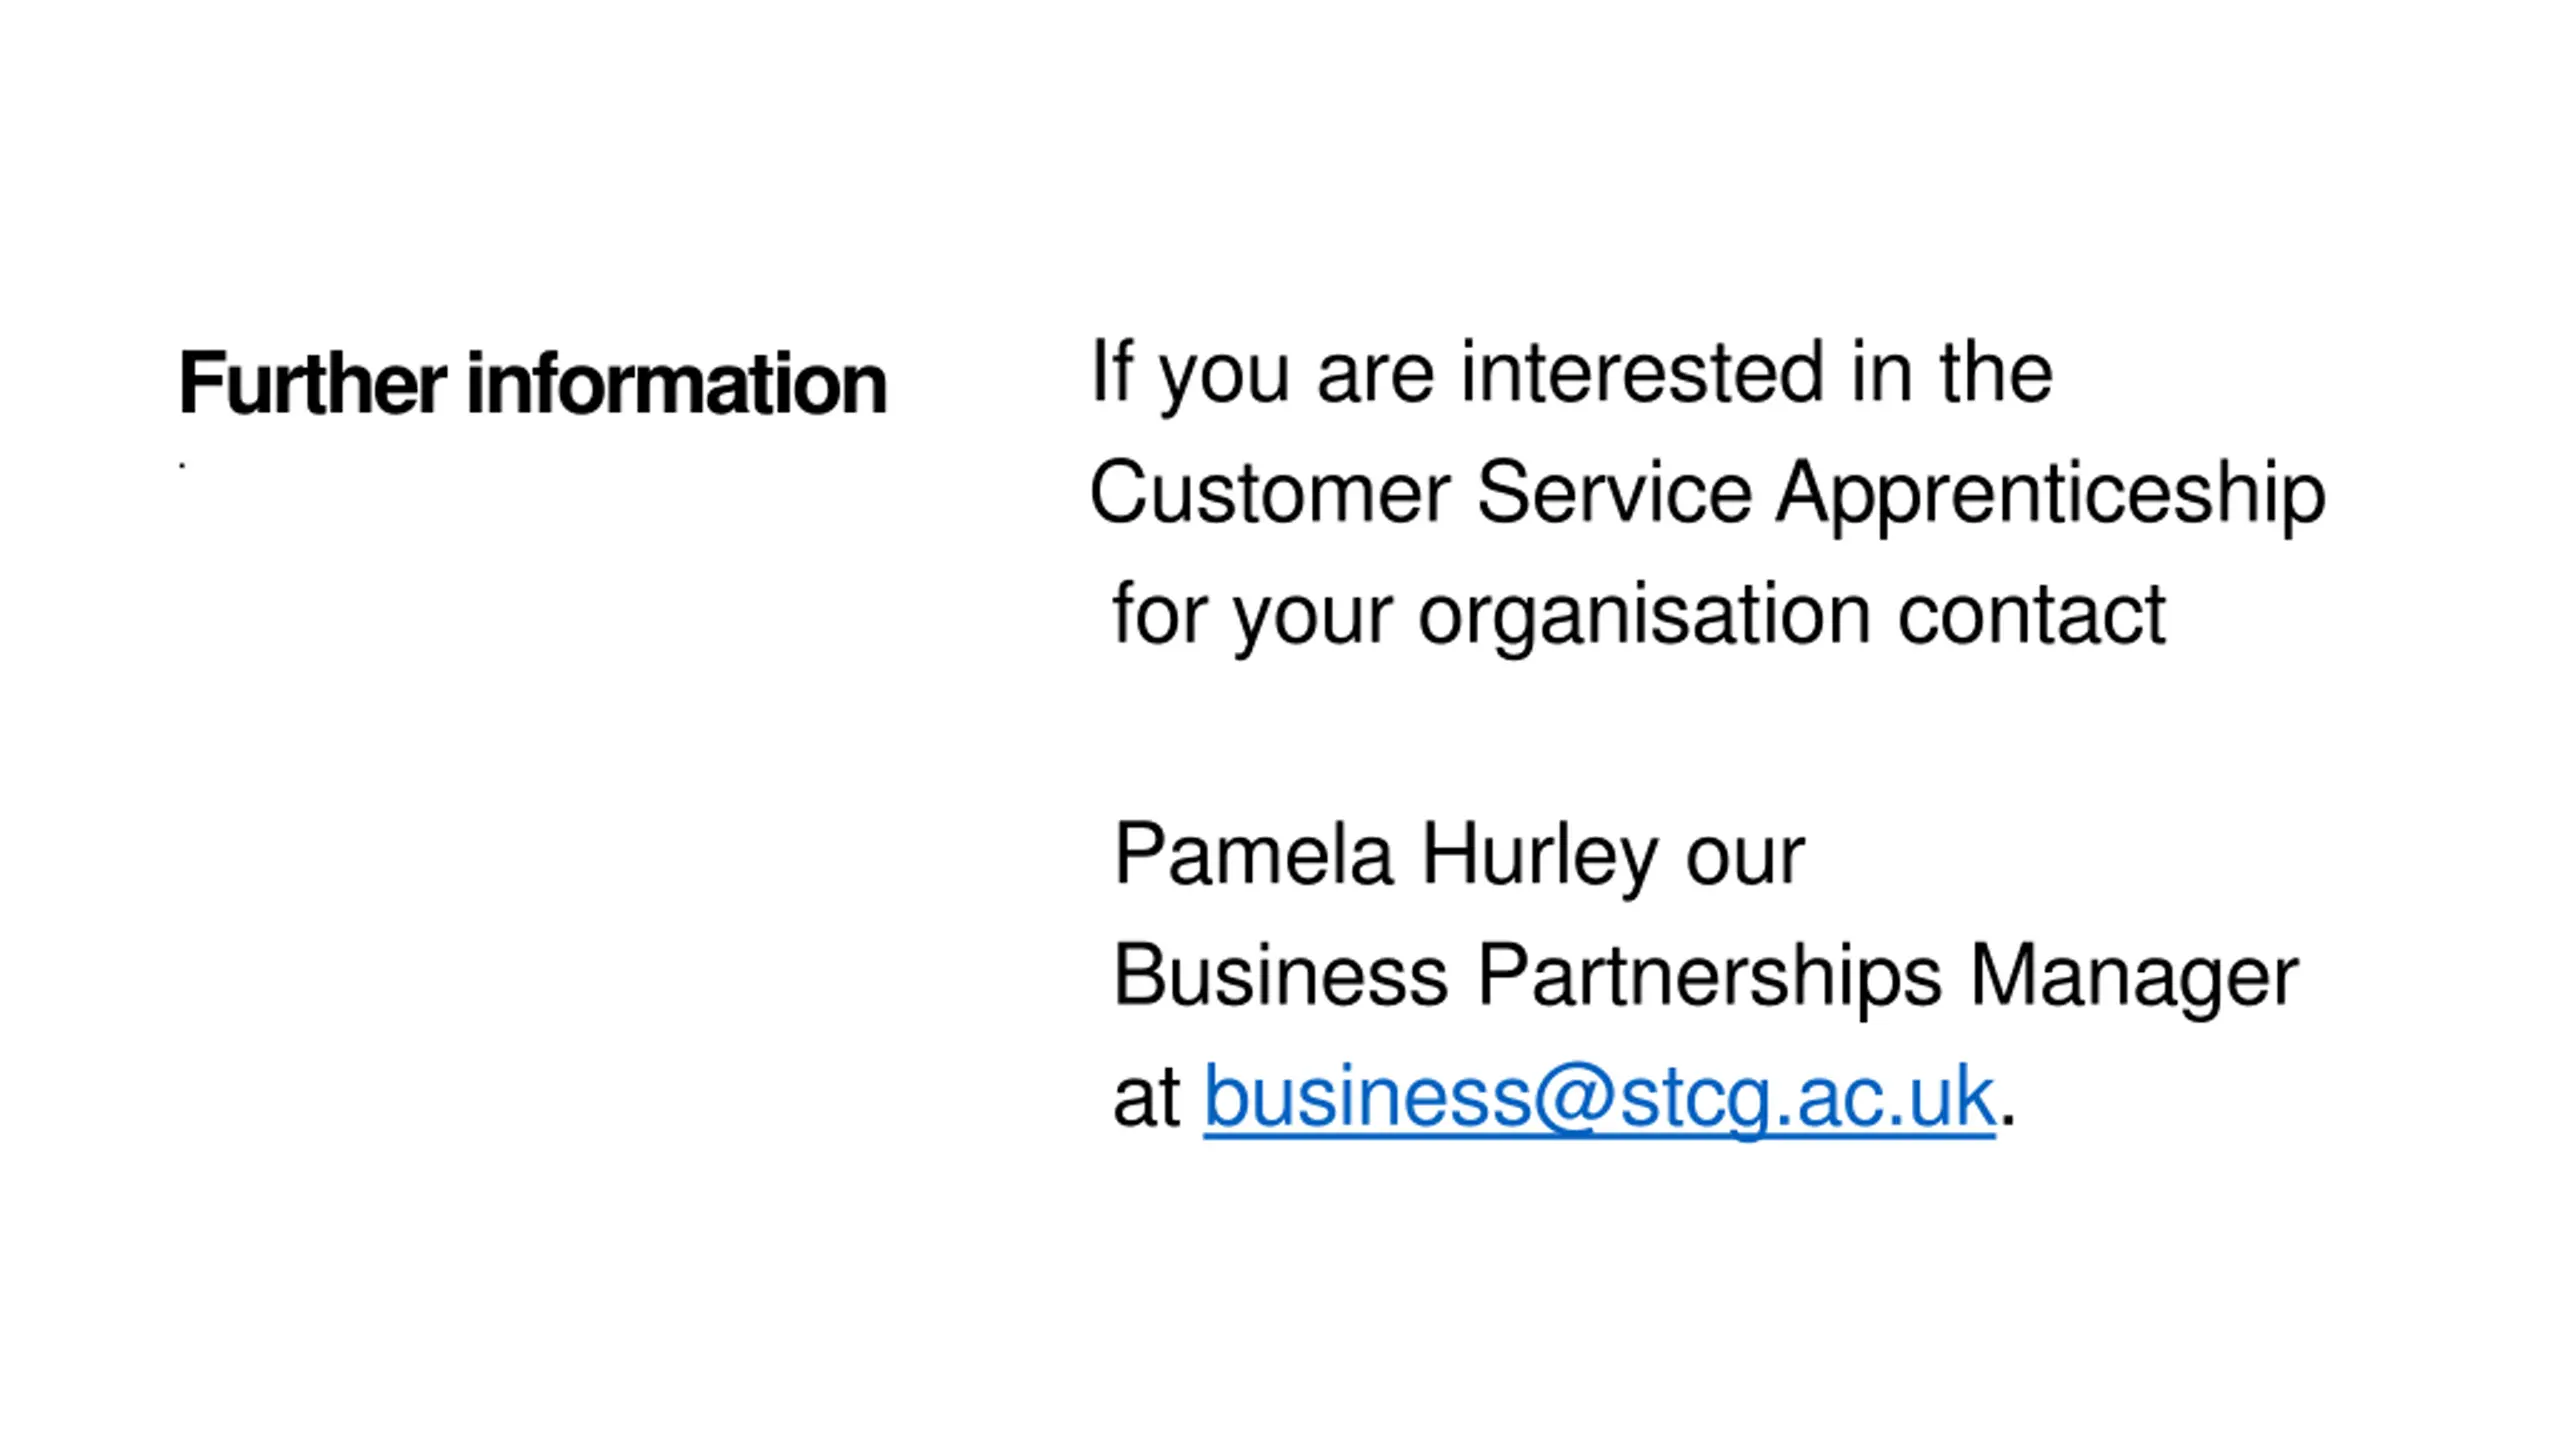Click the word "your" before organisation
Image resolution: width=2560 pixels, height=1440 pixels.
[x=1312, y=616]
